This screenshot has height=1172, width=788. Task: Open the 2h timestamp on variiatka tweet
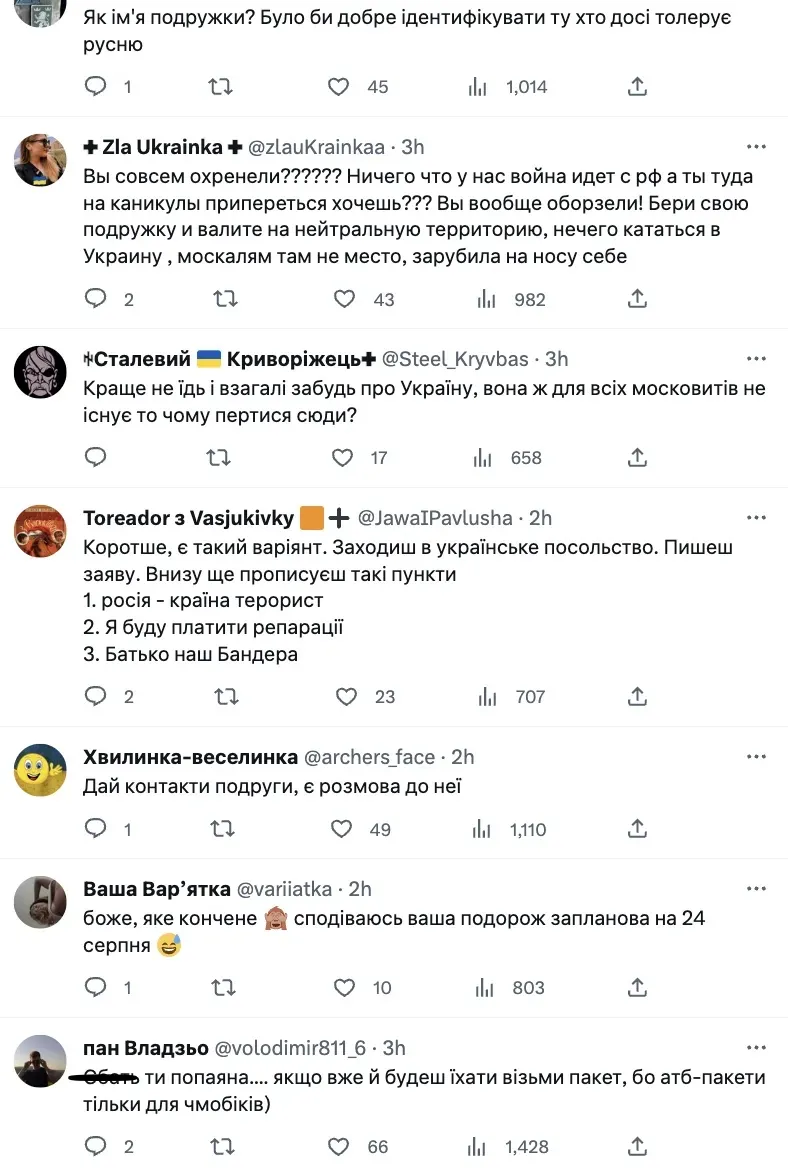click(x=360, y=889)
